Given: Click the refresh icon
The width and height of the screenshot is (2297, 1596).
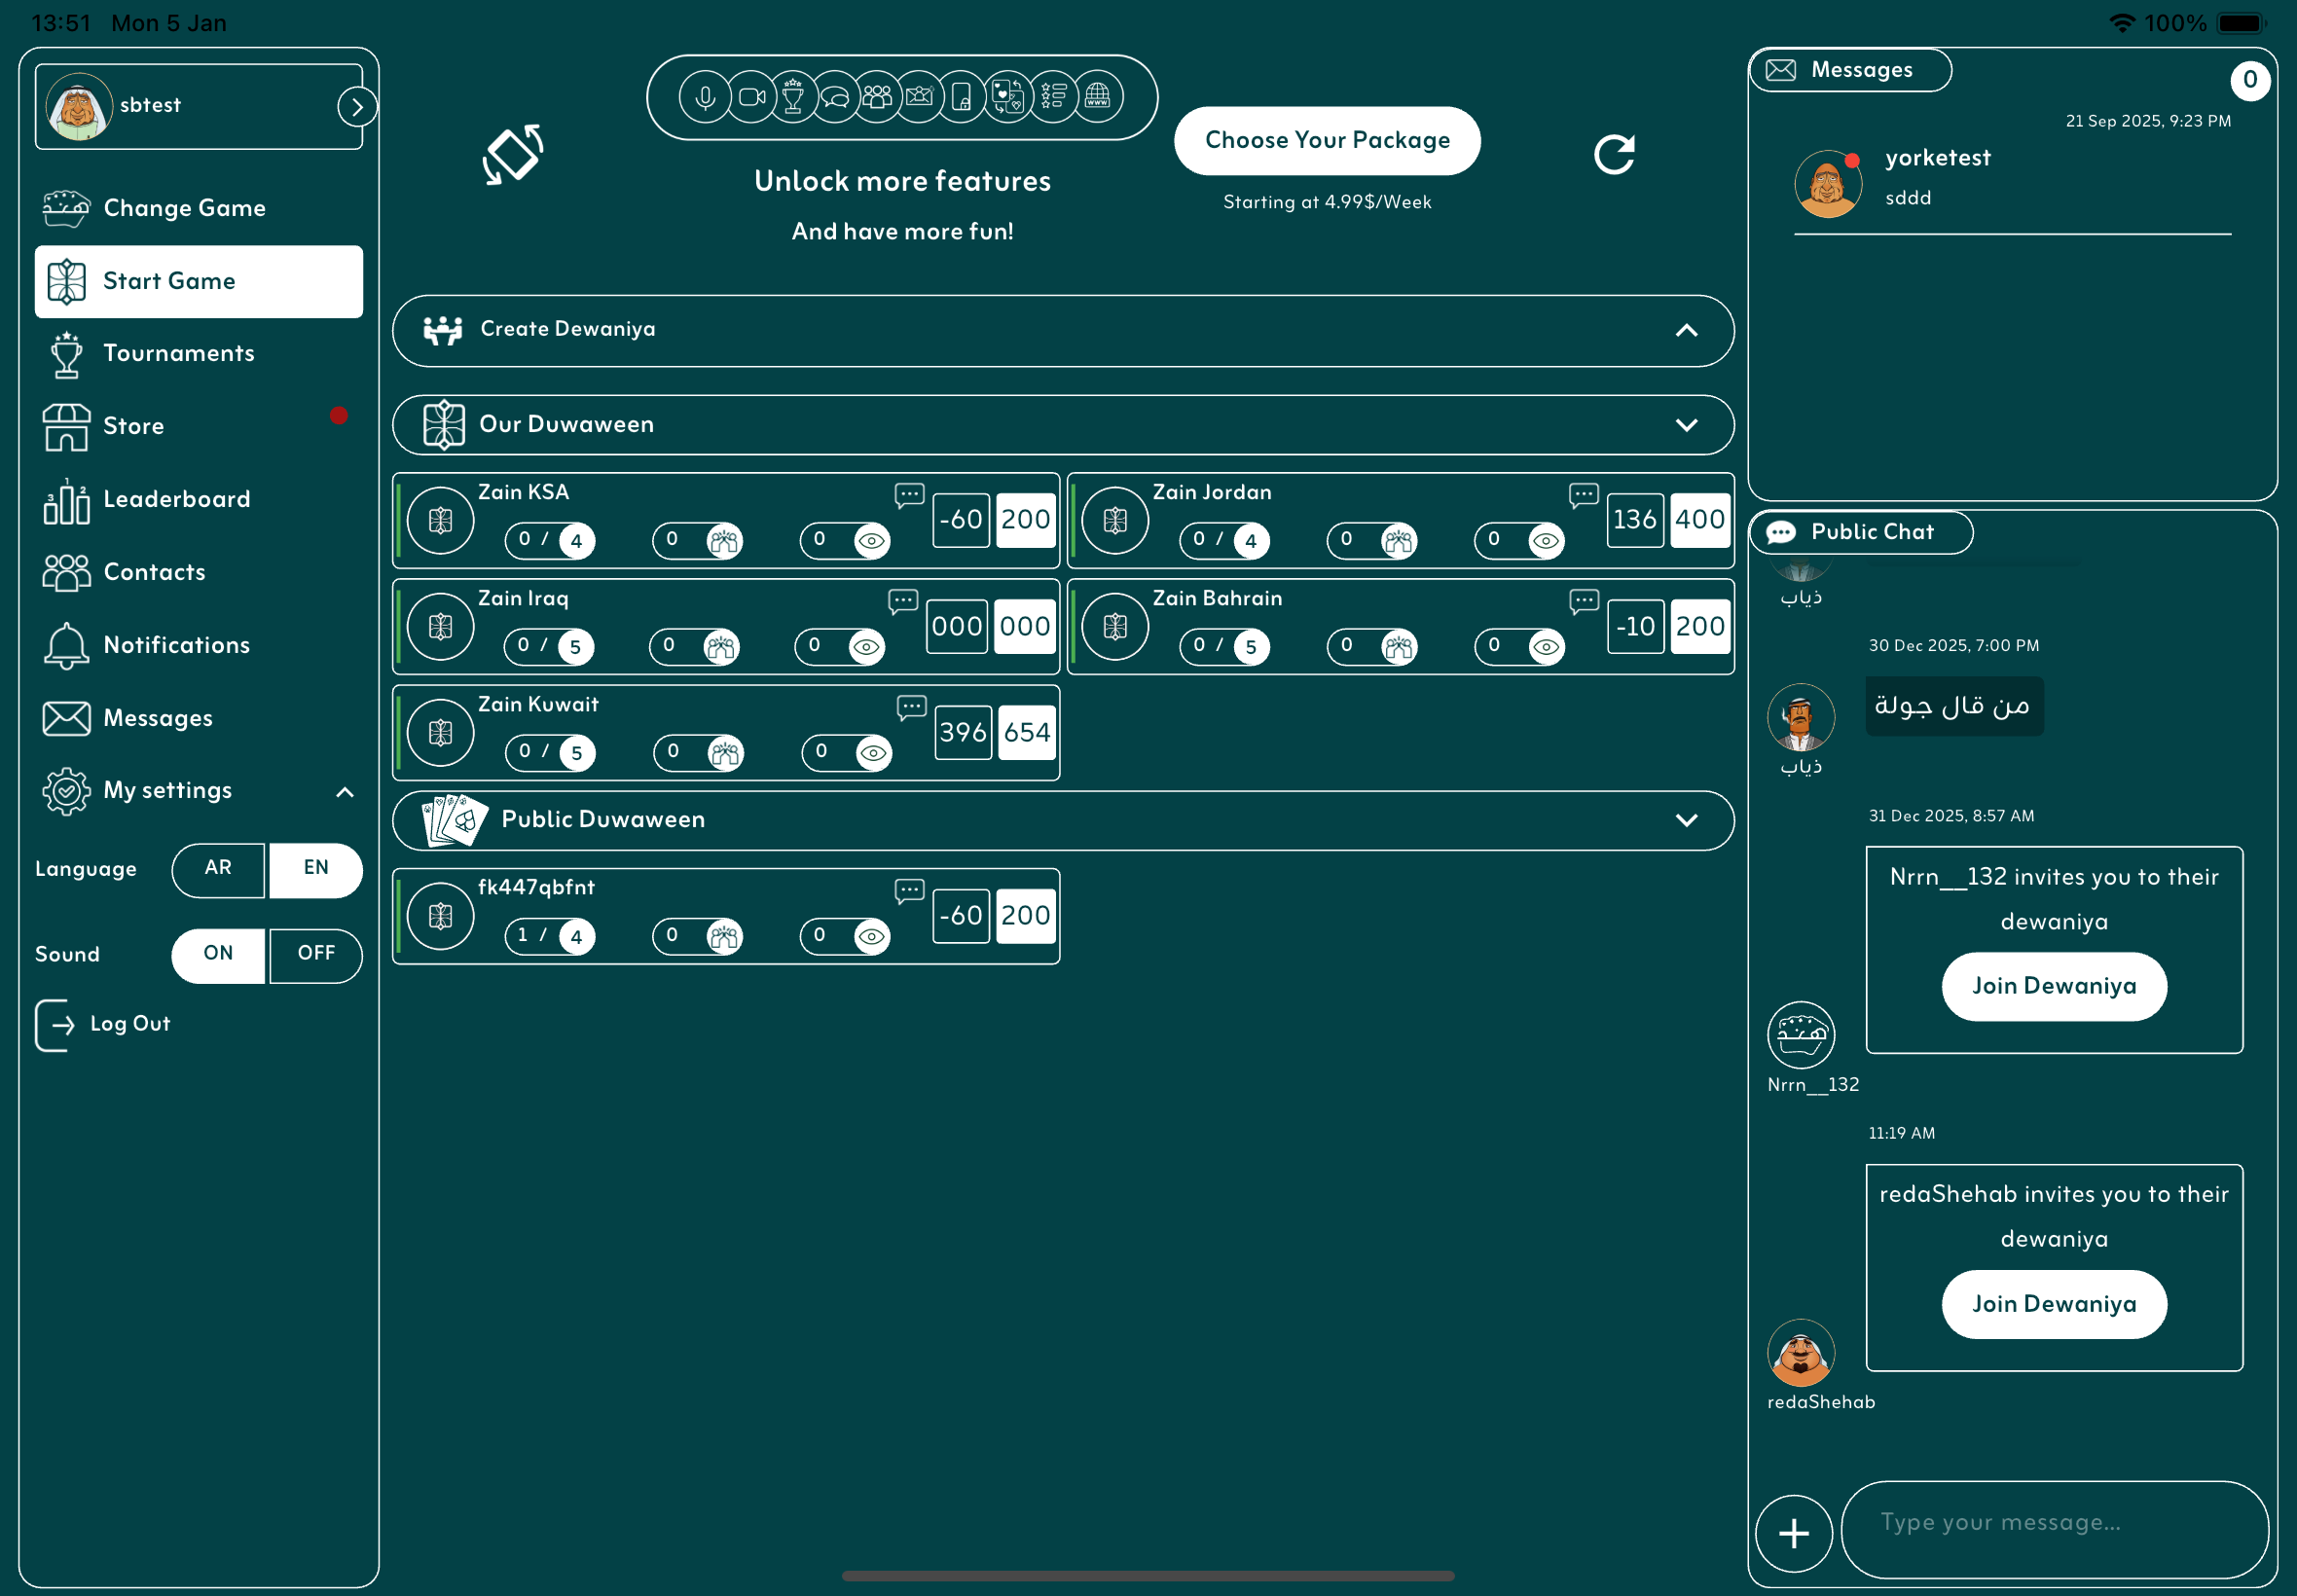Looking at the screenshot, I should coord(1613,155).
